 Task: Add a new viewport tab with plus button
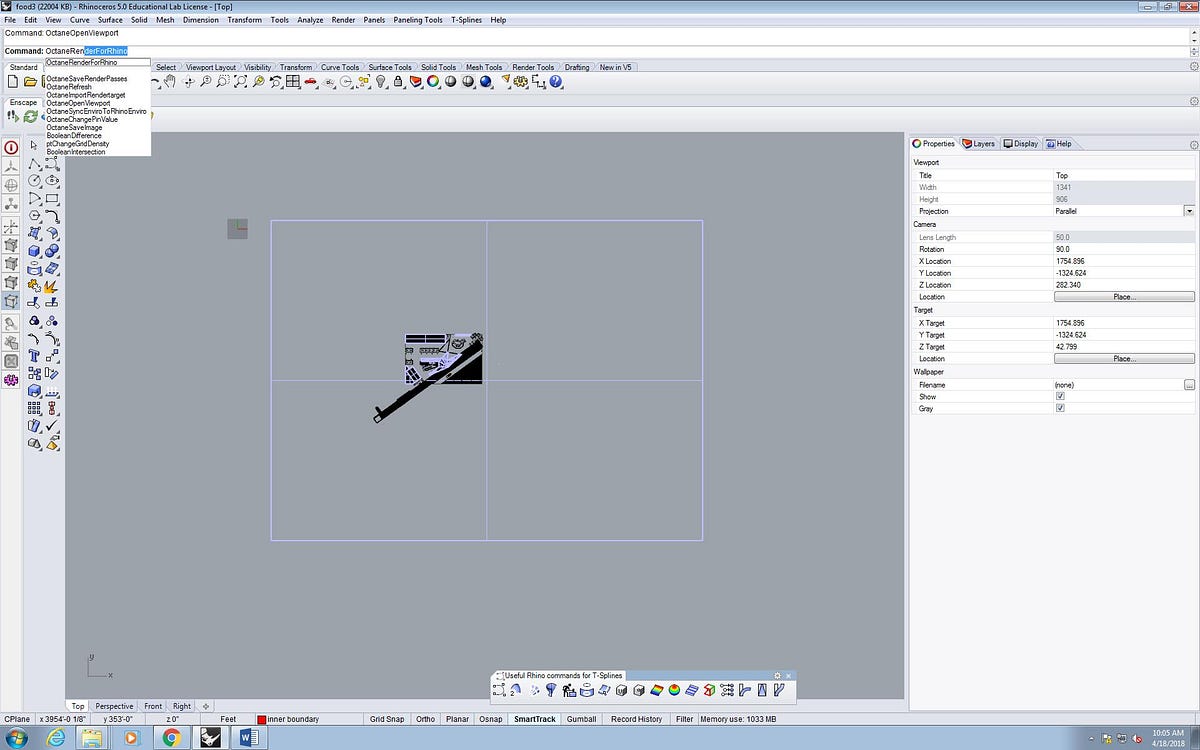tap(206, 706)
